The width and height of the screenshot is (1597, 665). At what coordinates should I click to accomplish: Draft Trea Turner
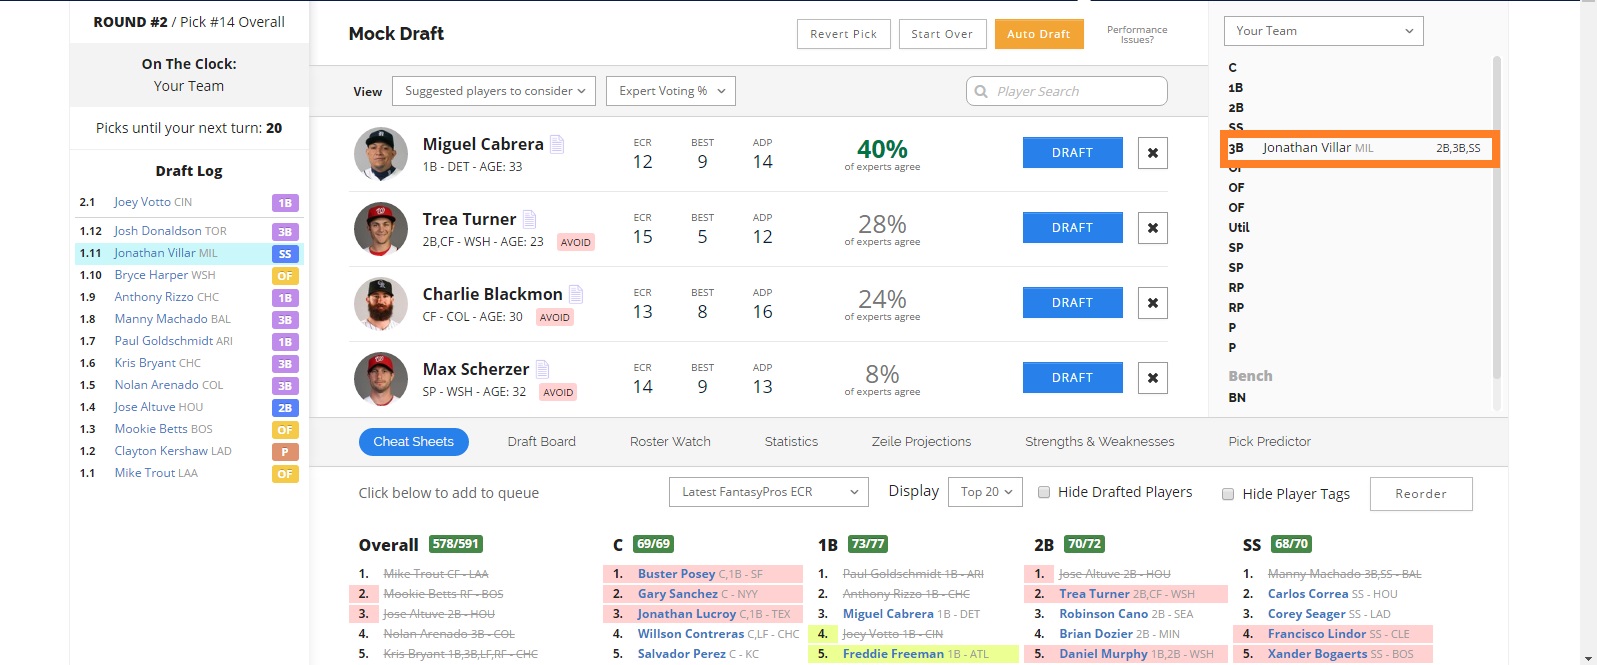coord(1072,228)
